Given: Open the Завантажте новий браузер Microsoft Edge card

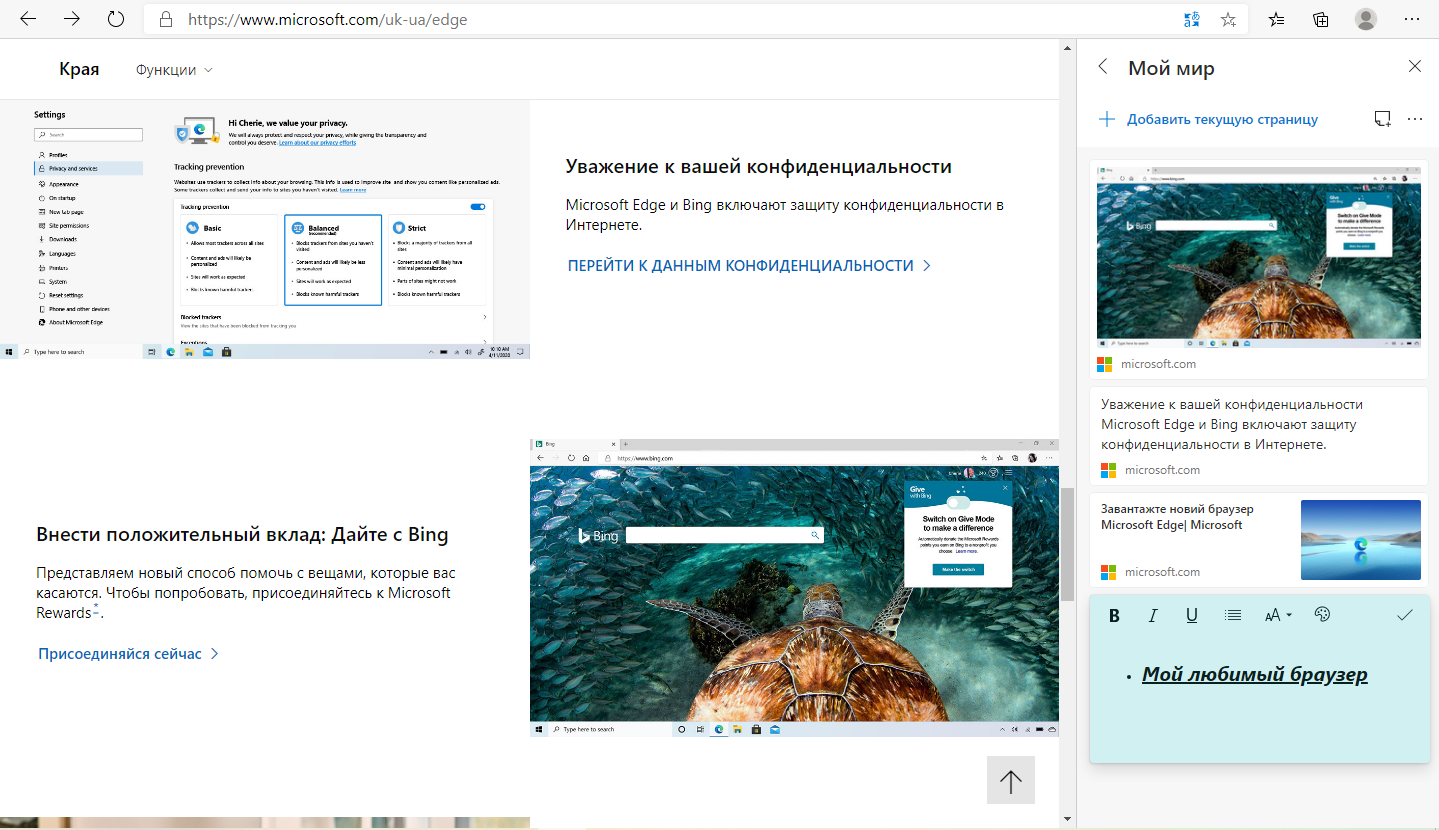Looking at the screenshot, I should pos(1259,540).
